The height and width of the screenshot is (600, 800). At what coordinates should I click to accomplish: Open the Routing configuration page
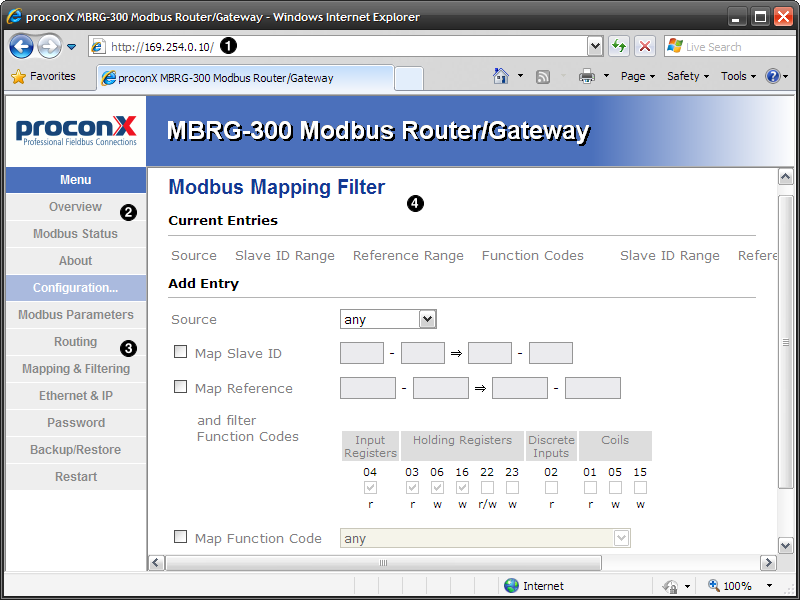click(x=76, y=342)
